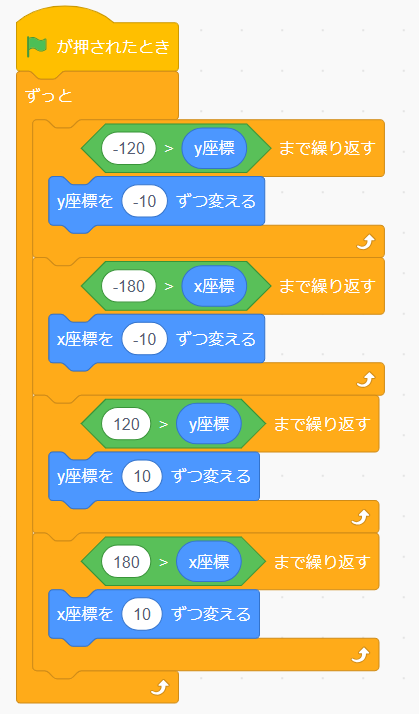Select the 180 input in fourth condition
Viewport: 419px width, 714px height.
click(x=126, y=562)
